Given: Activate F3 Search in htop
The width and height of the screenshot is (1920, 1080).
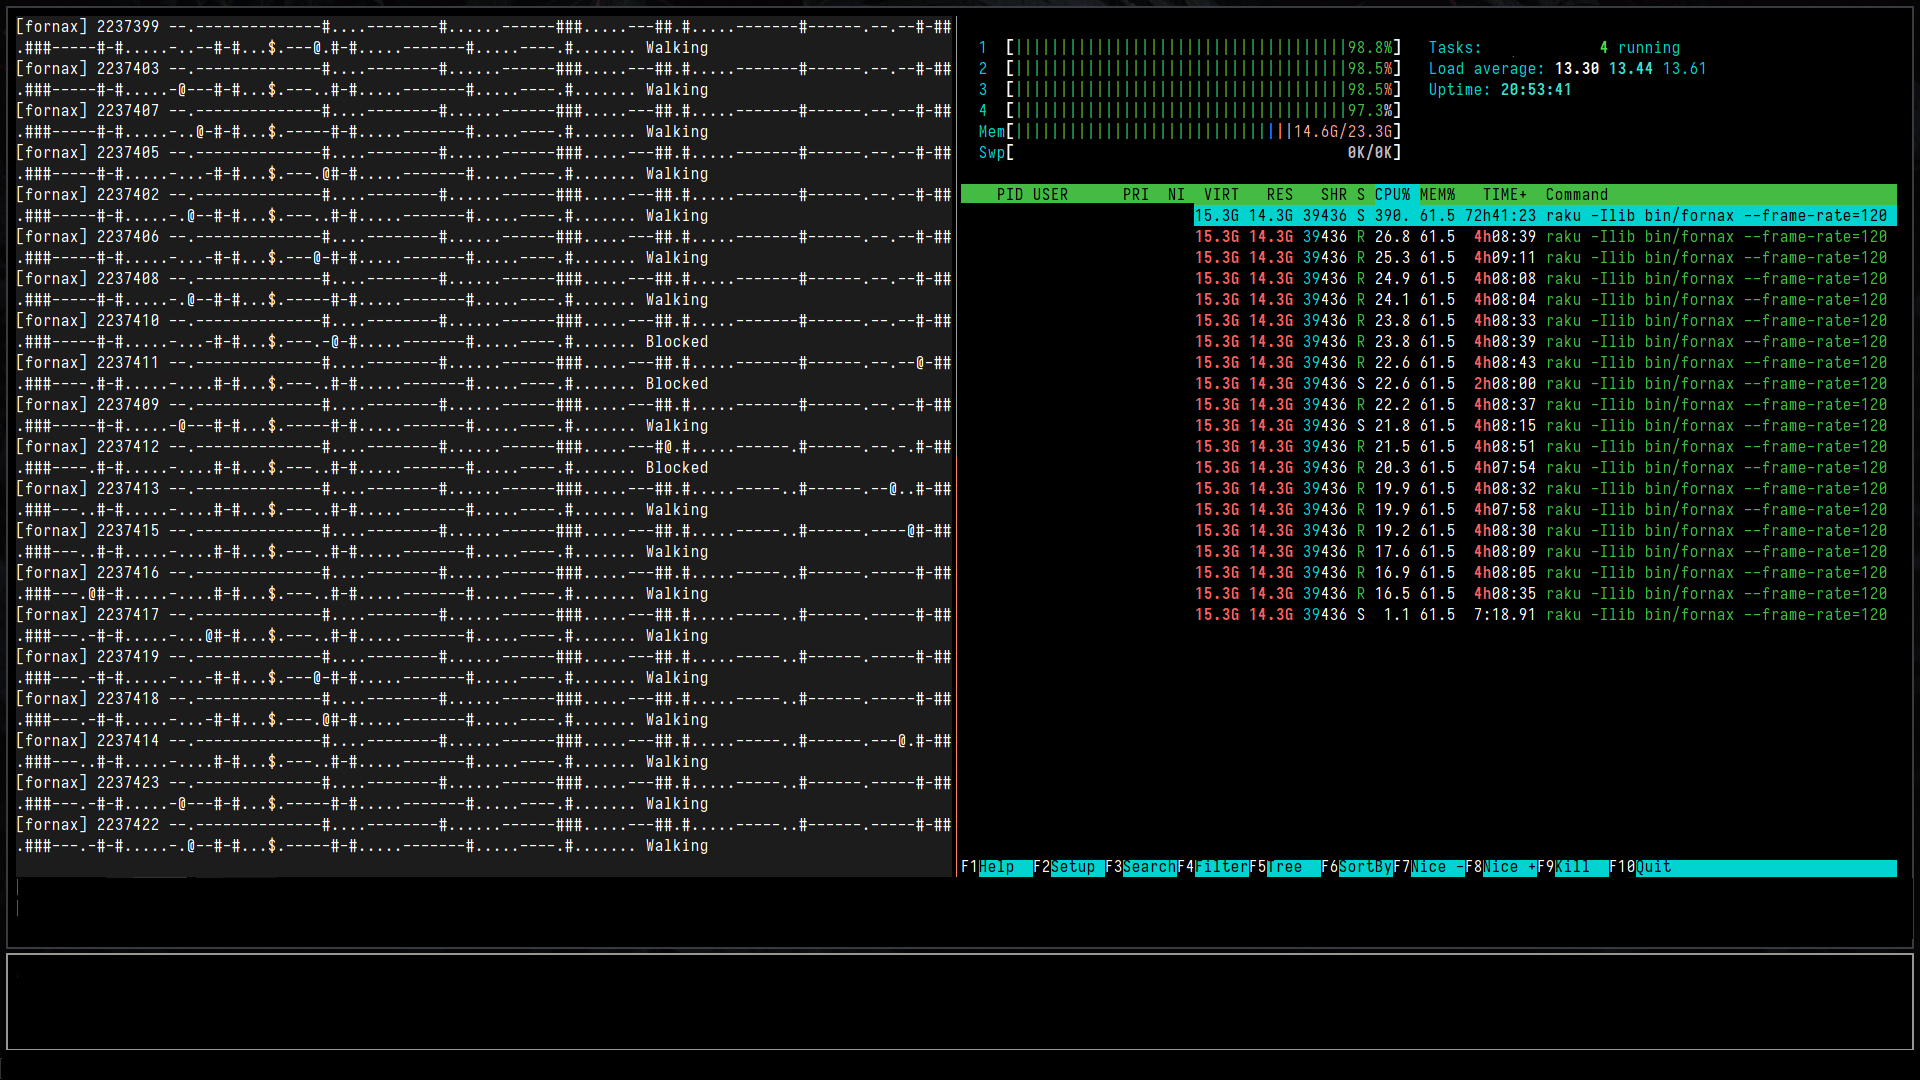Looking at the screenshot, I should tap(1140, 867).
